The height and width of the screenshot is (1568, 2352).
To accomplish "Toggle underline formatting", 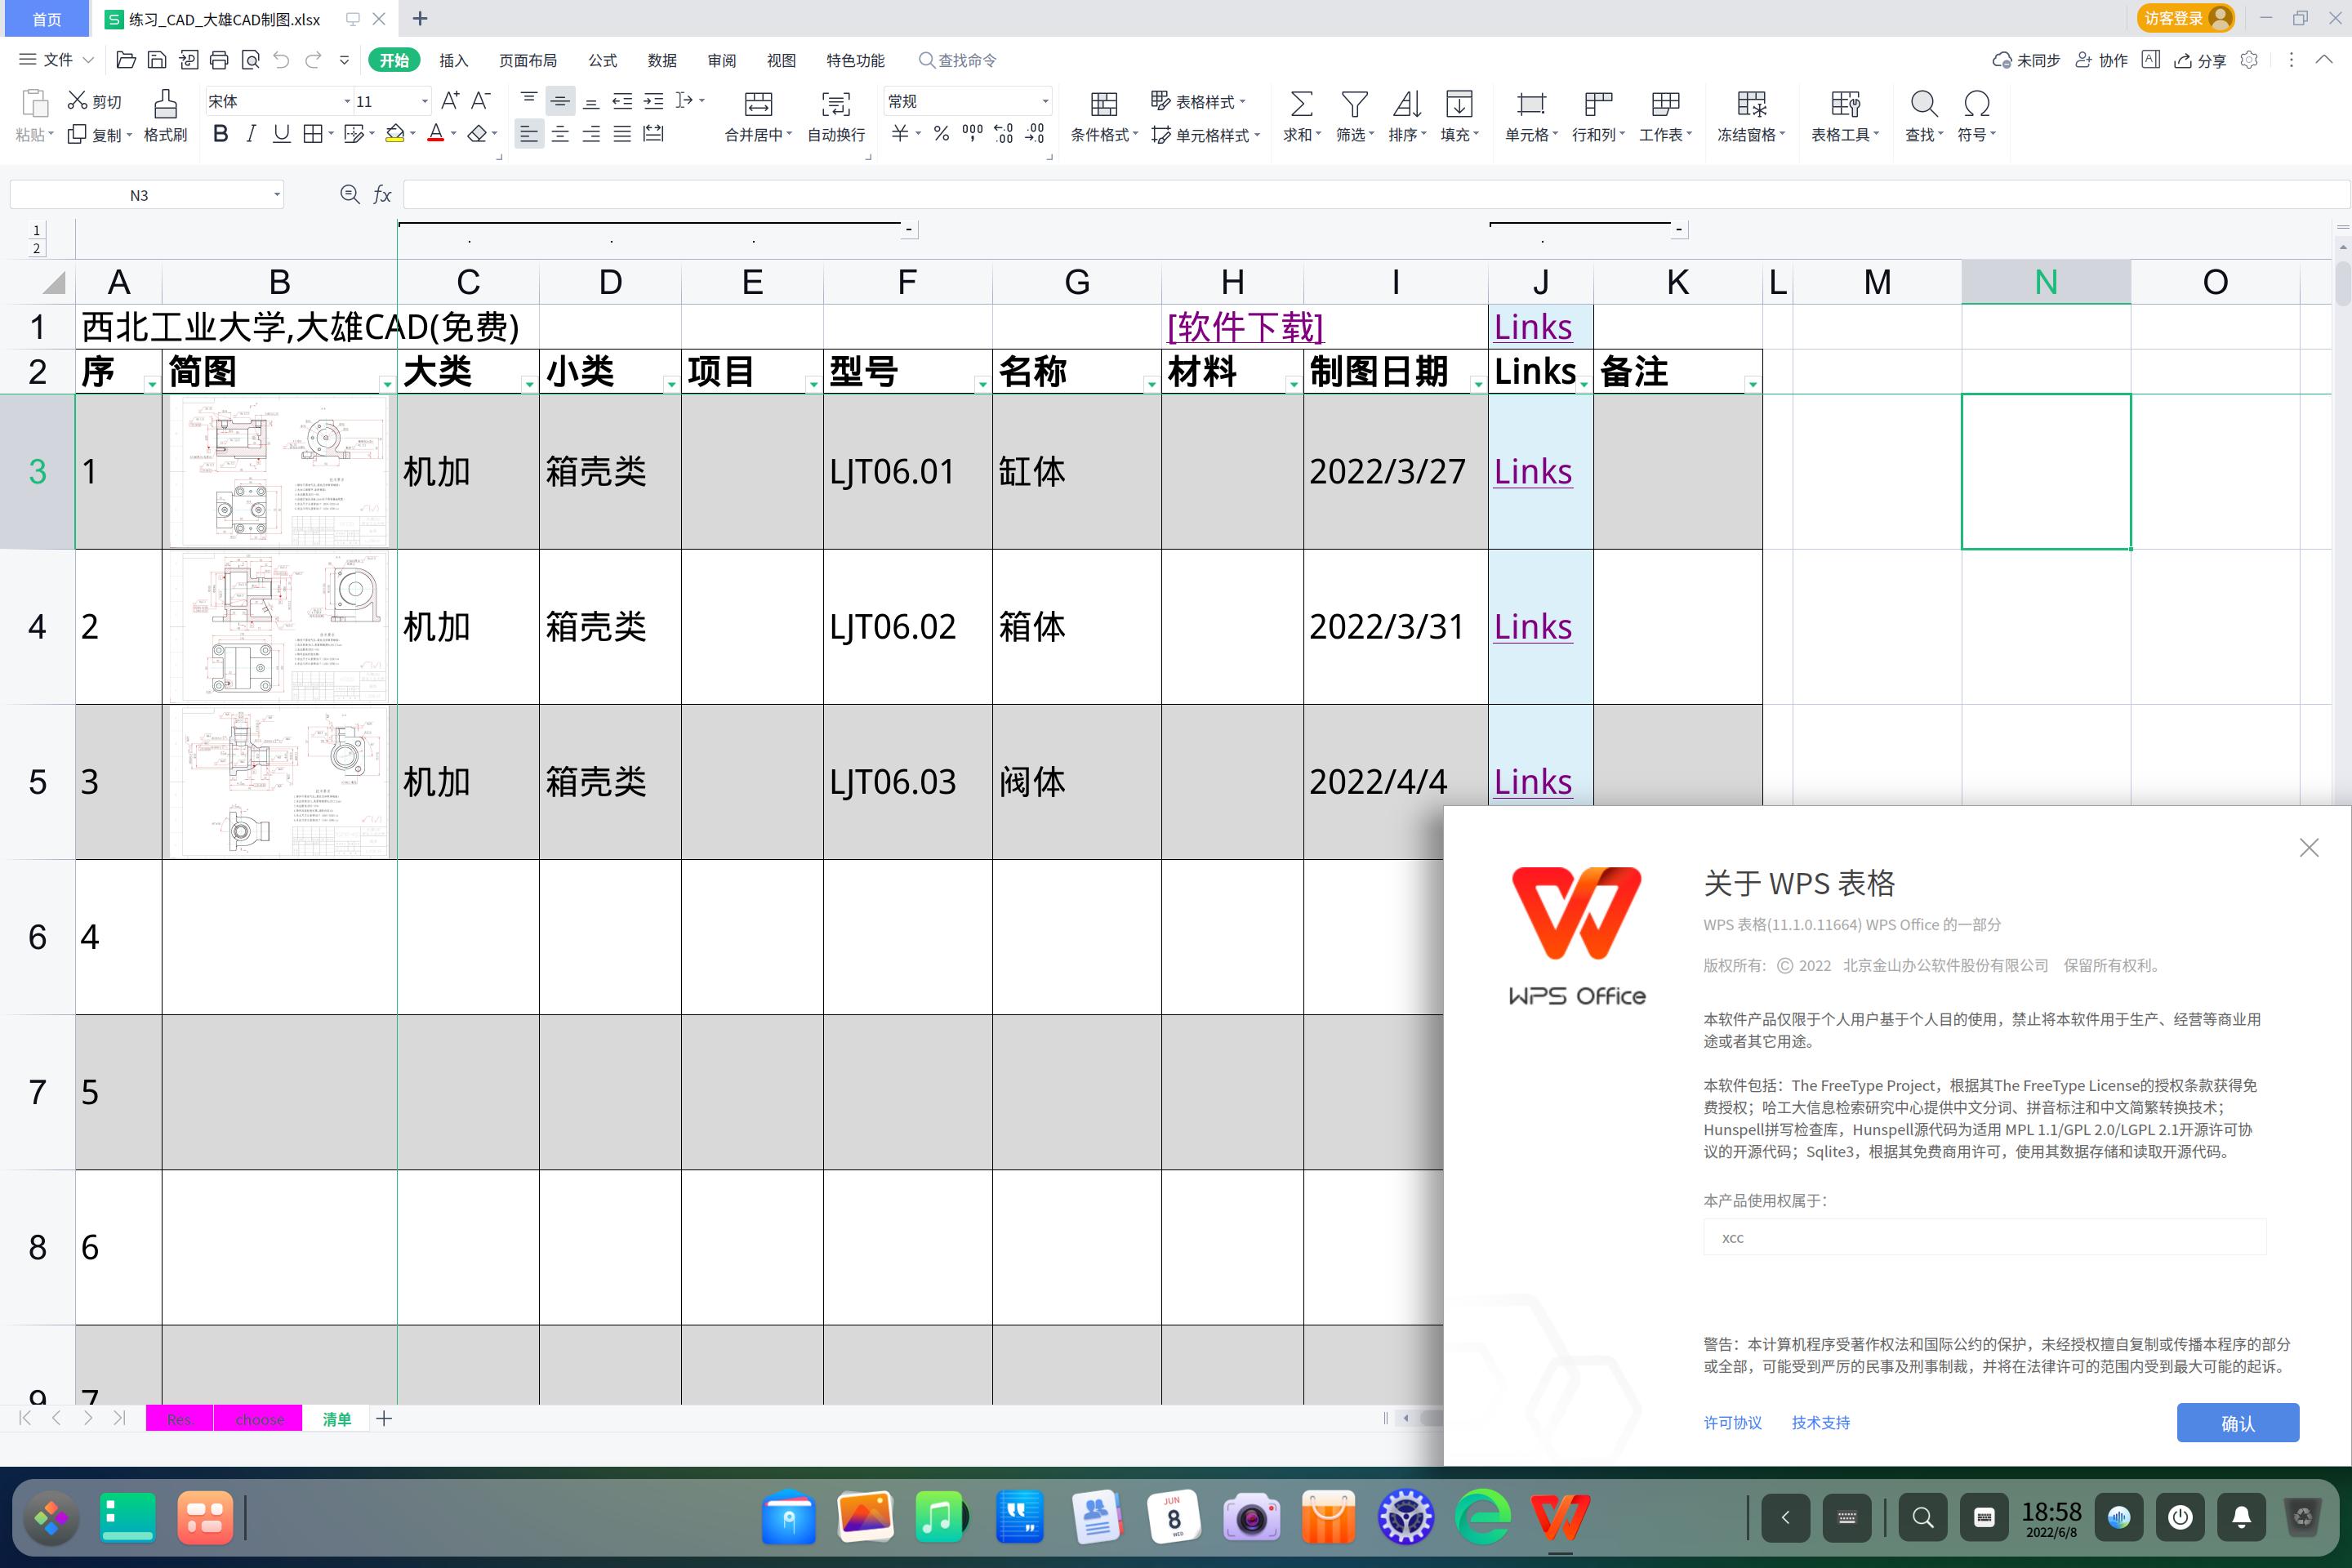I will [x=280, y=133].
